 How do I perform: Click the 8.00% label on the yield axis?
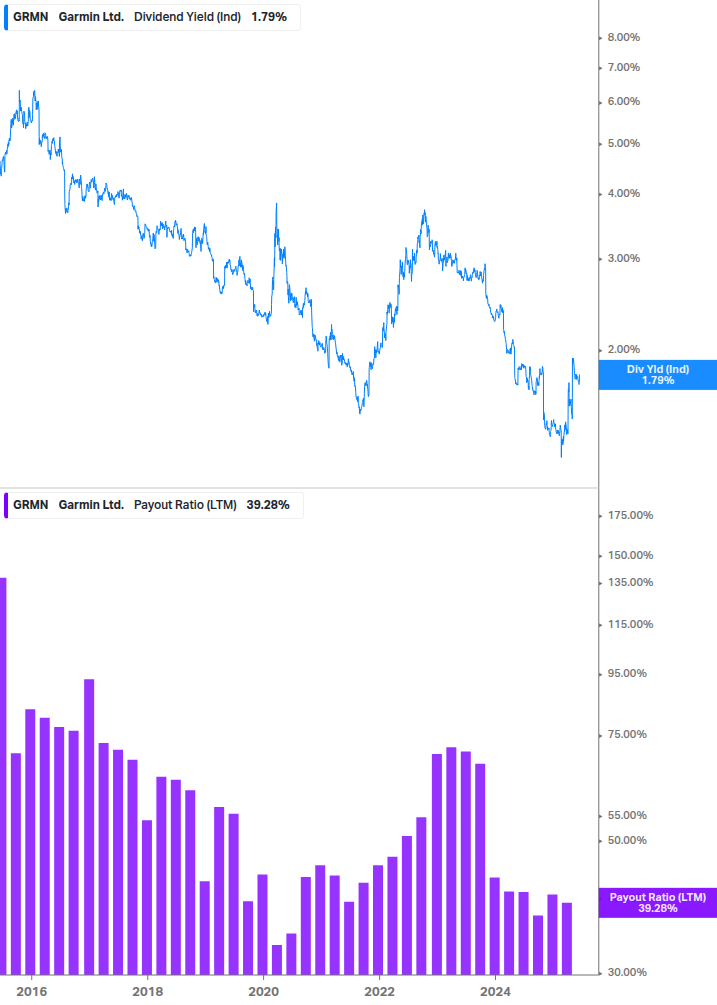[623, 38]
